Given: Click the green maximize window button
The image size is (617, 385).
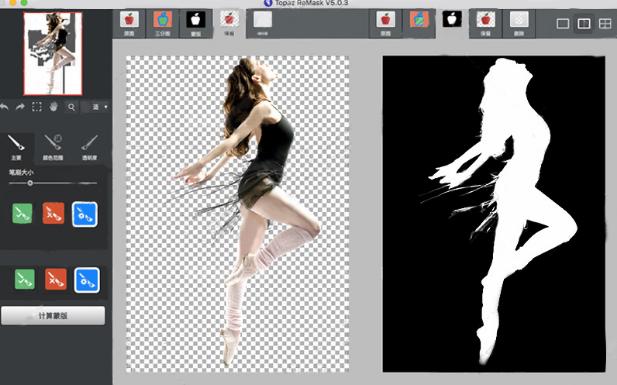Looking at the screenshot, I should [24, 2].
